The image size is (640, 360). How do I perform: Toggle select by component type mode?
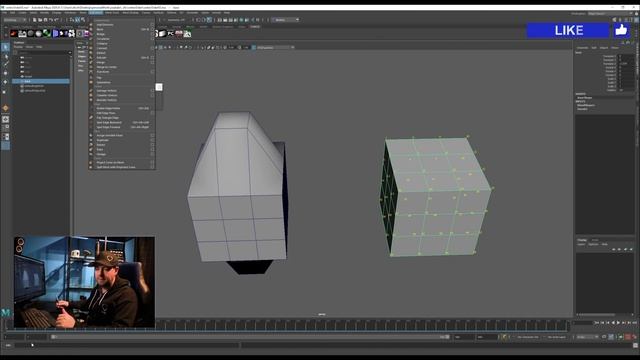(83, 20)
